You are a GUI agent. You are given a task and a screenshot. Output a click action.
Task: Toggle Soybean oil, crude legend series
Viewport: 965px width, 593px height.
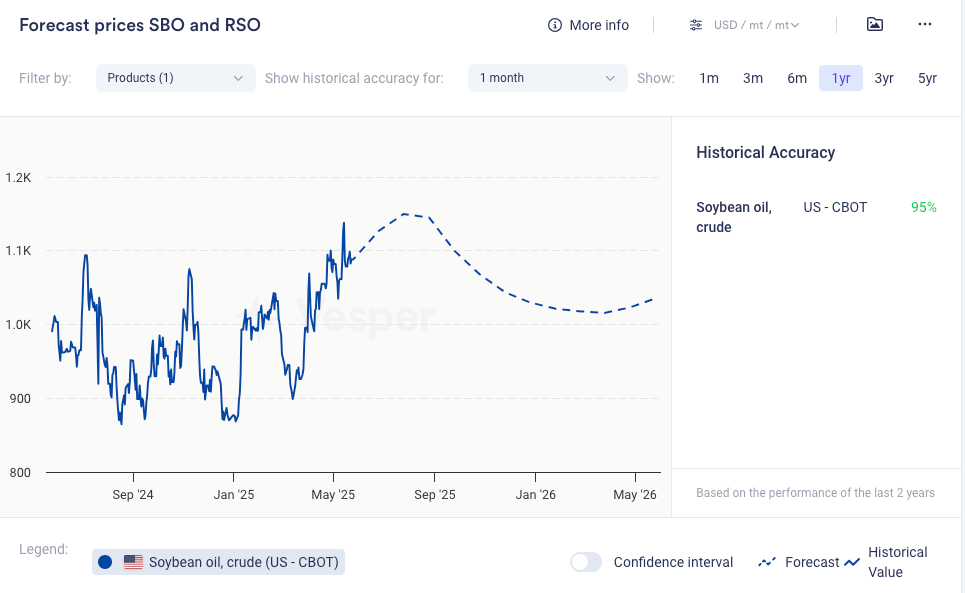click(x=243, y=562)
